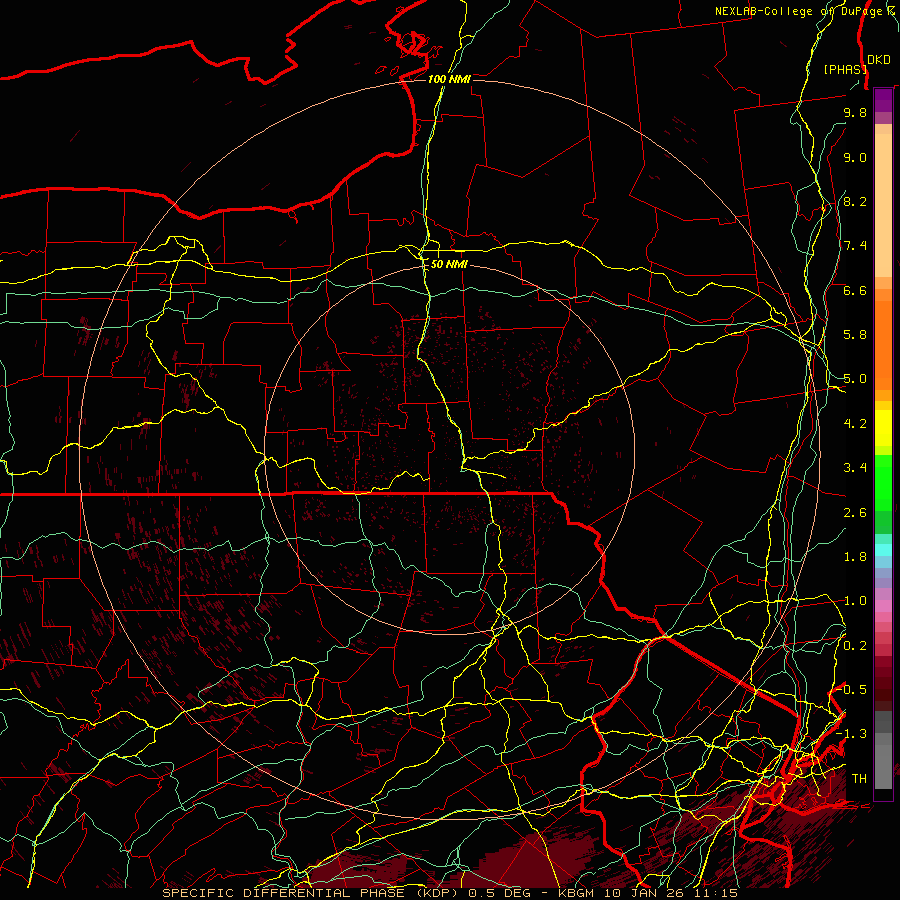
Task: Click the 100 NMI range ring label
Action: 449,79
